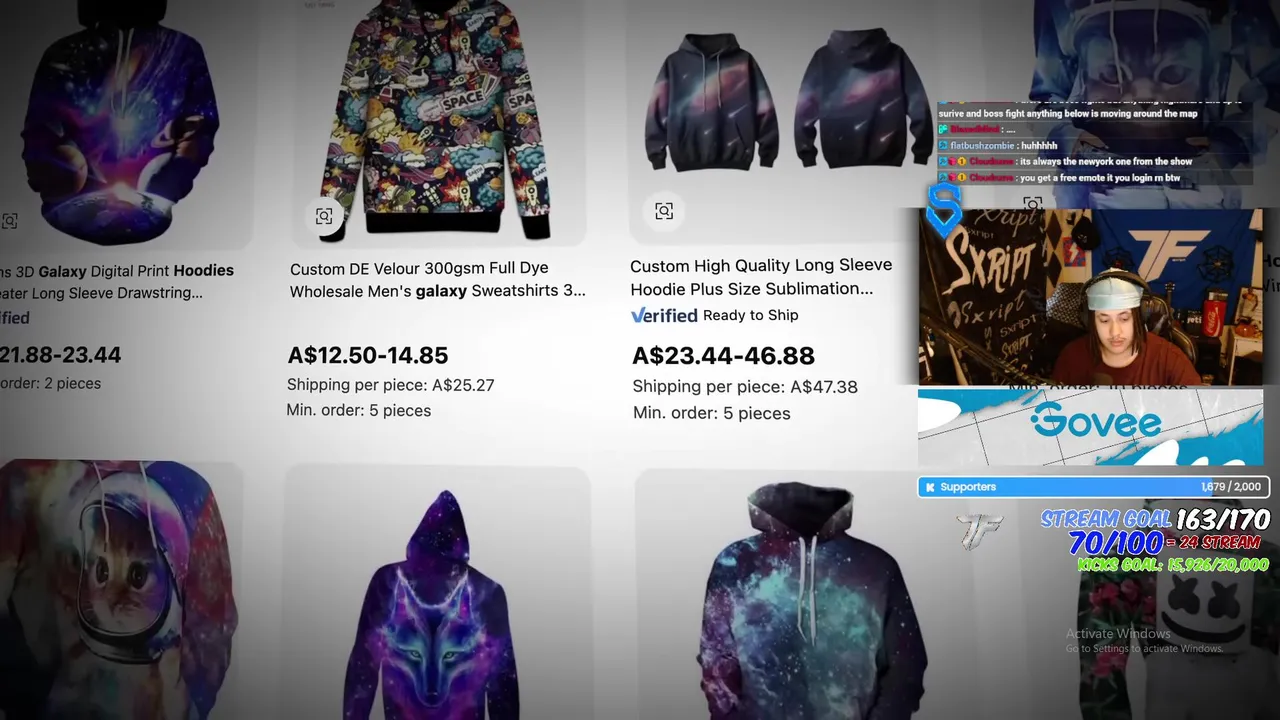This screenshot has width=1280, height=720.
Task: Click image search icon on dark galaxy hoodie pair
Action: 664,211
